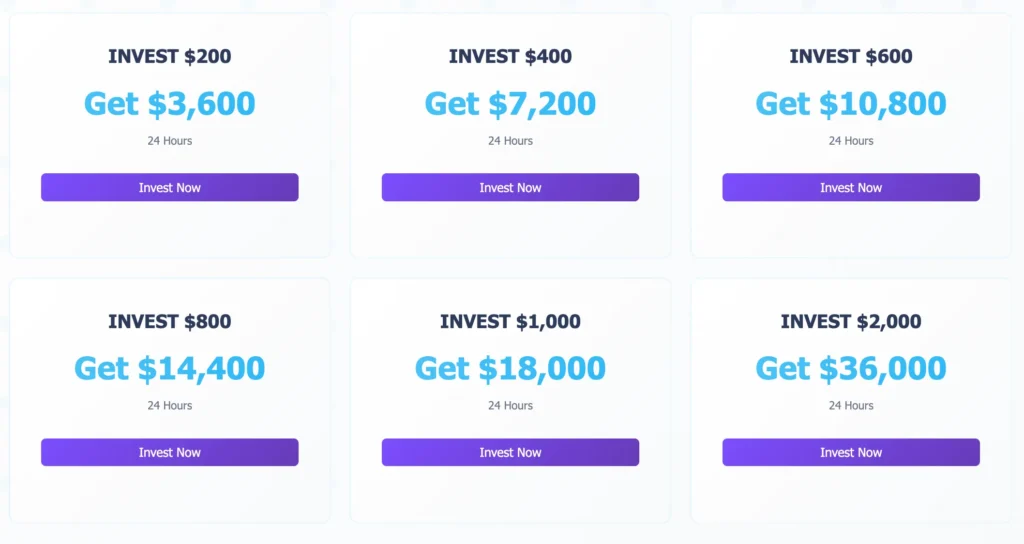Click 24 Hours label in the $200 card
Image resolution: width=1024 pixels, height=544 pixels.
tap(169, 141)
